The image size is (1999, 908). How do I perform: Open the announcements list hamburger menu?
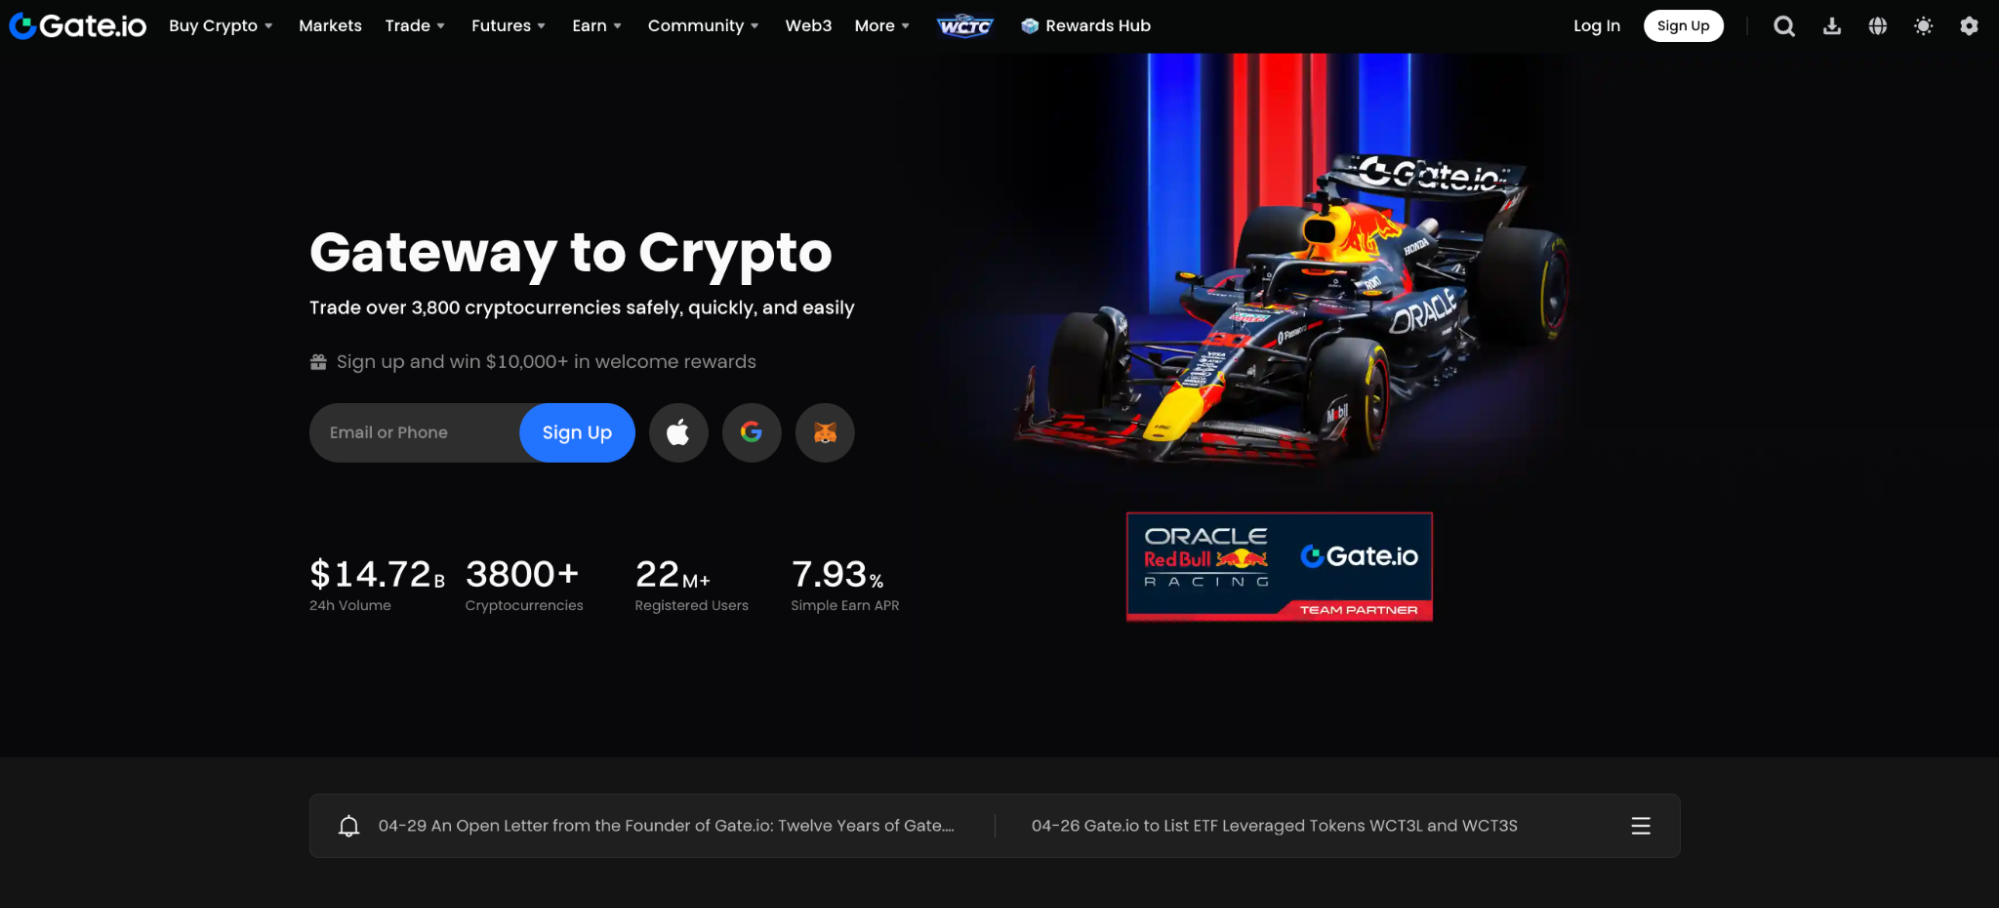1640,826
